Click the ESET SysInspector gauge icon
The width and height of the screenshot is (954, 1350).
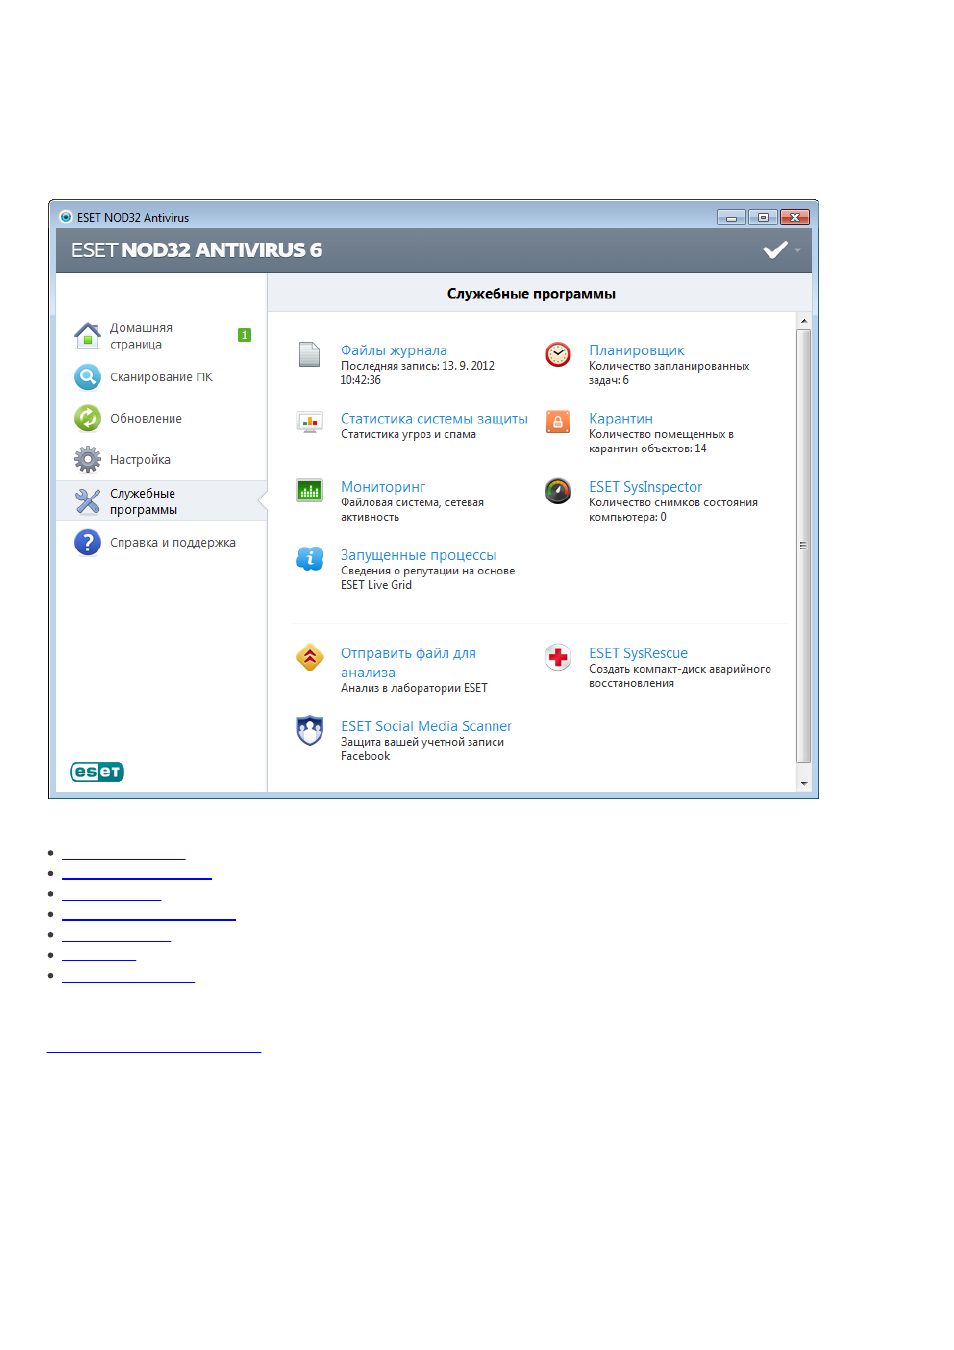point(558,490)
